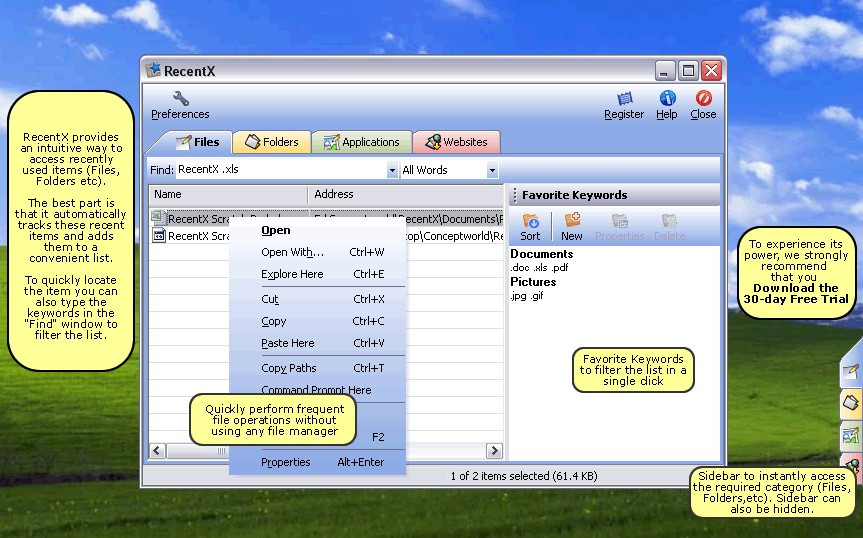863x538 pixels.
Task: Click the horizontal scrollbar right arrow
Action: tap(494, 451)
